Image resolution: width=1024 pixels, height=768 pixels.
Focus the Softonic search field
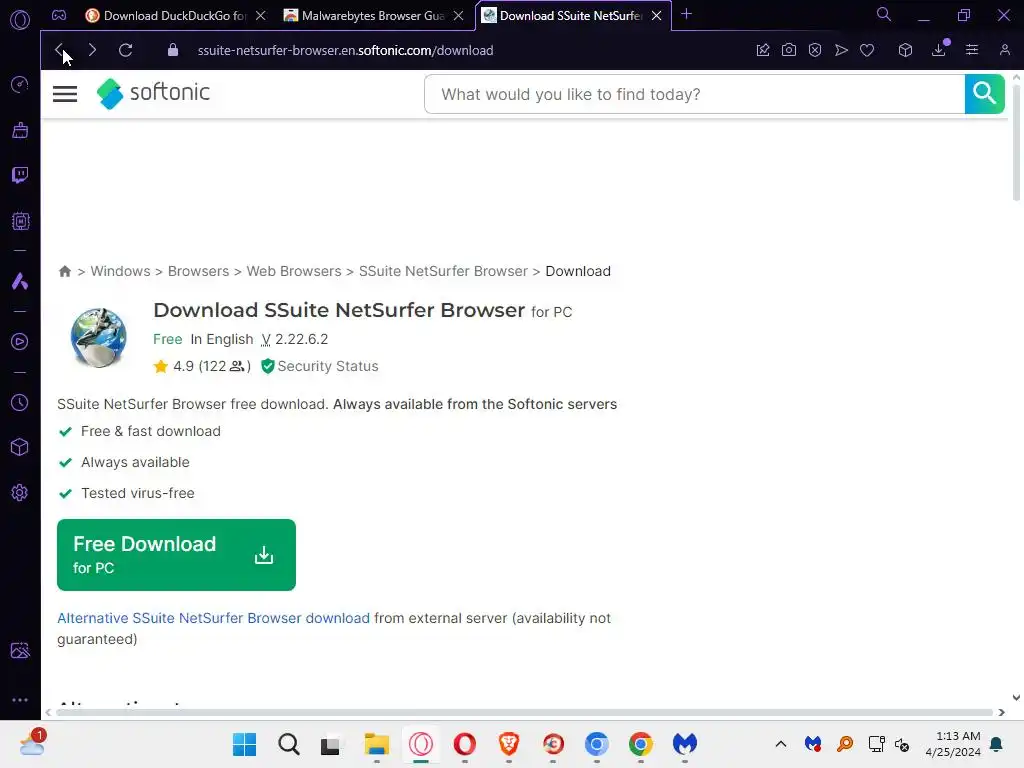tap(695, 95)
